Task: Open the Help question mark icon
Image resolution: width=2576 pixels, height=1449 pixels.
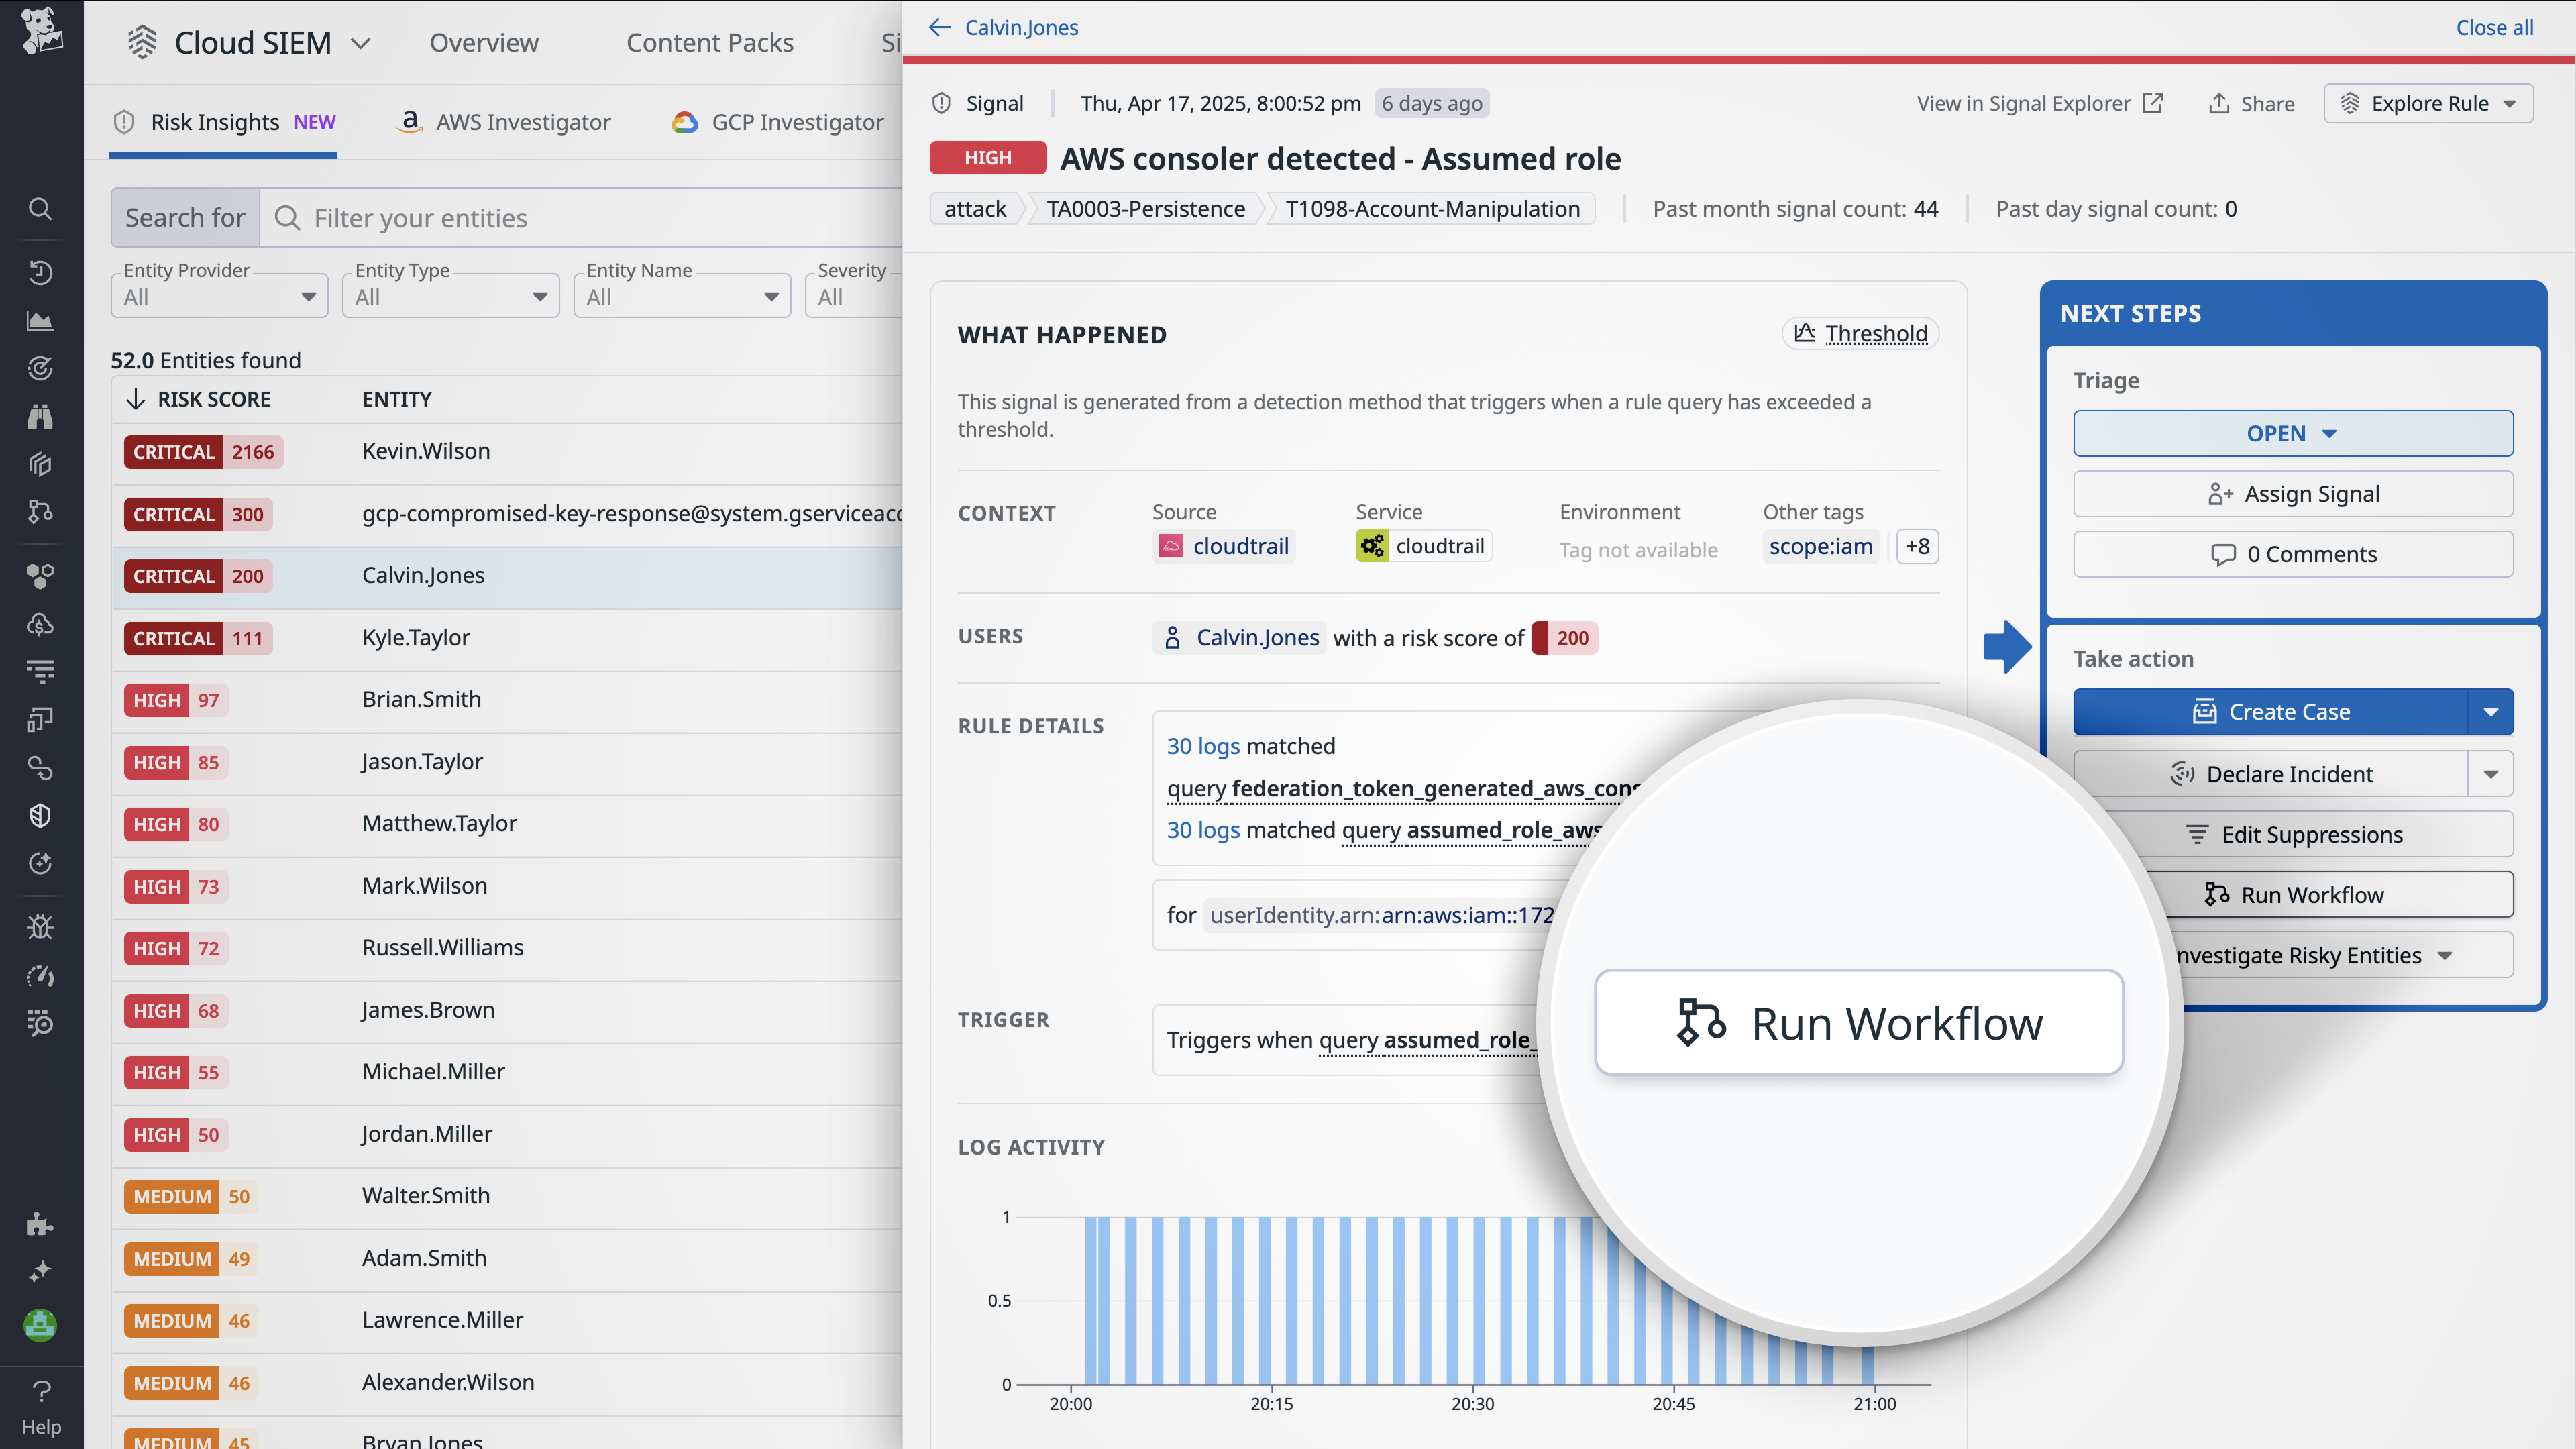Action: pos(41,1392)
